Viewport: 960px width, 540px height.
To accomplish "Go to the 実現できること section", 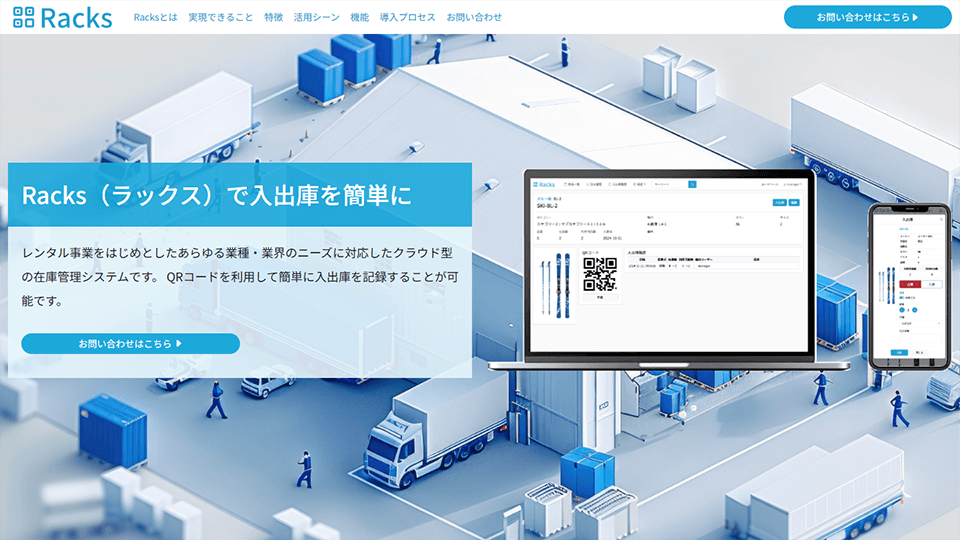I will click(x=221, y=18).
